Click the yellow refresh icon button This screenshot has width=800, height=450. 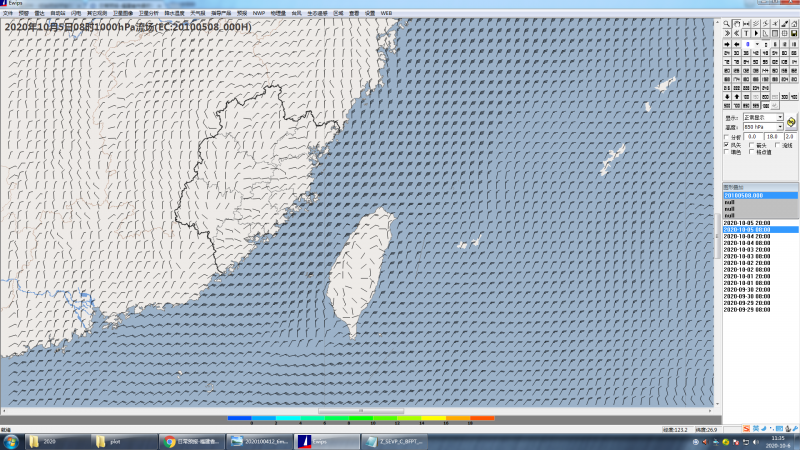(x=791, y=122)
